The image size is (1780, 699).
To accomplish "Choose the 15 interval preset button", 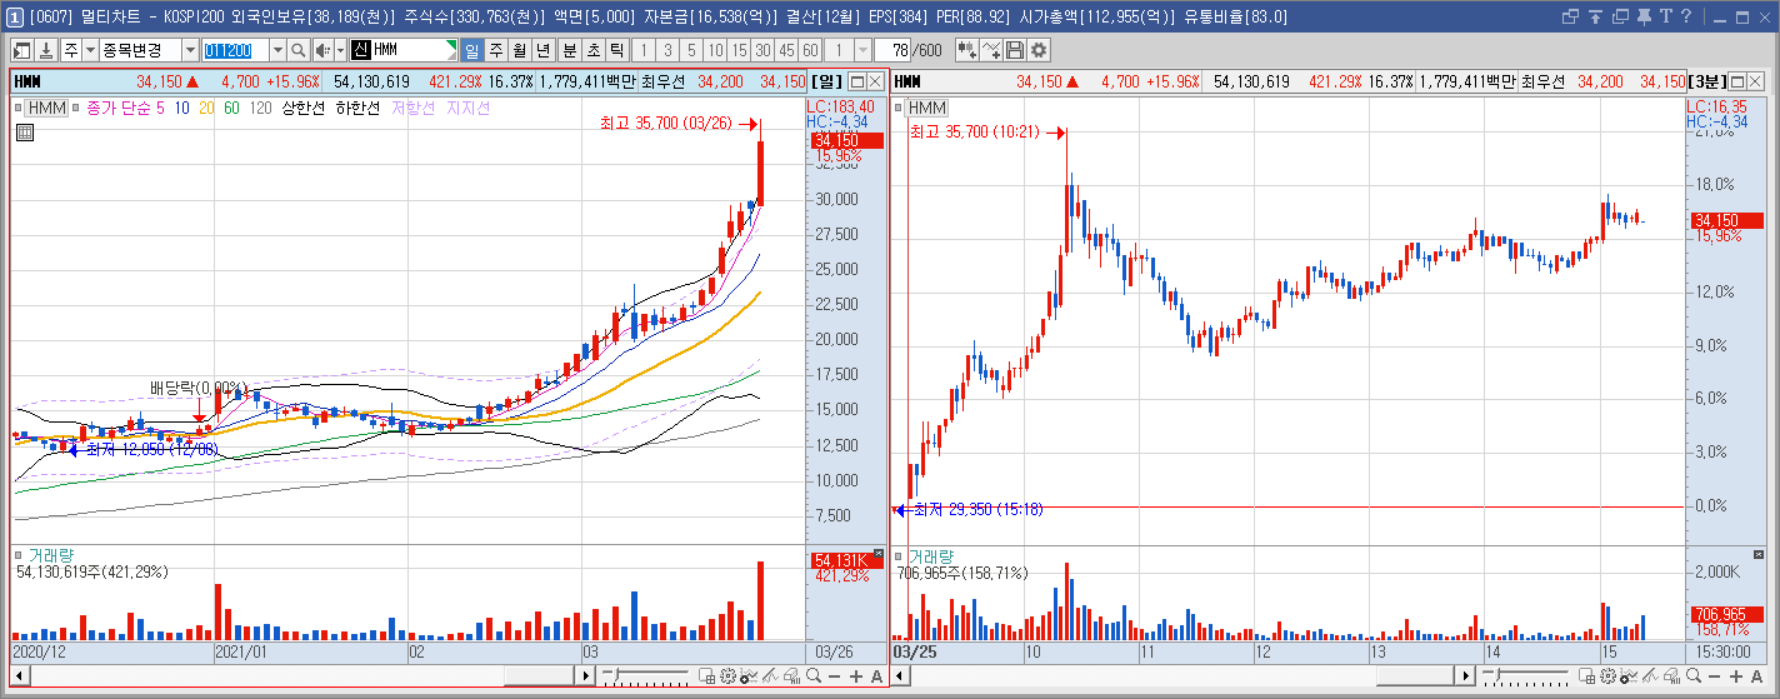I will coord(739,50).
